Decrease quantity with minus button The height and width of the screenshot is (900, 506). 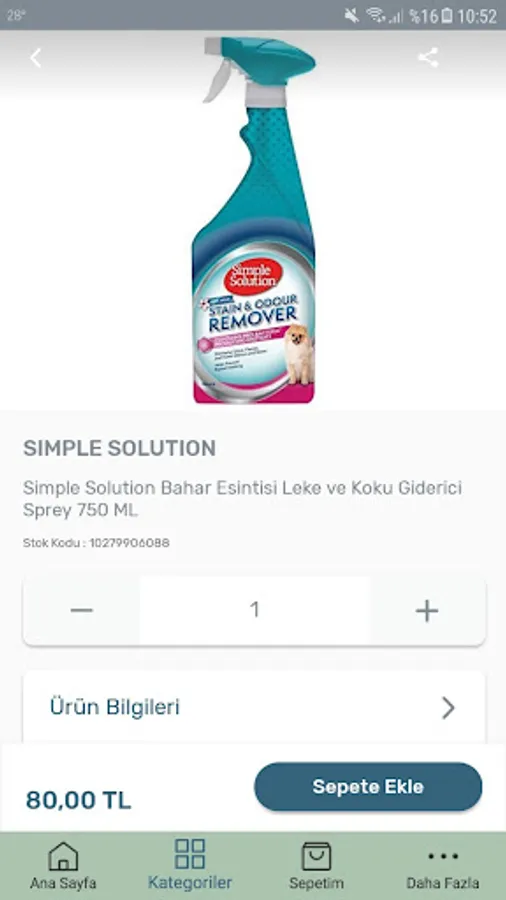point(81,610)
